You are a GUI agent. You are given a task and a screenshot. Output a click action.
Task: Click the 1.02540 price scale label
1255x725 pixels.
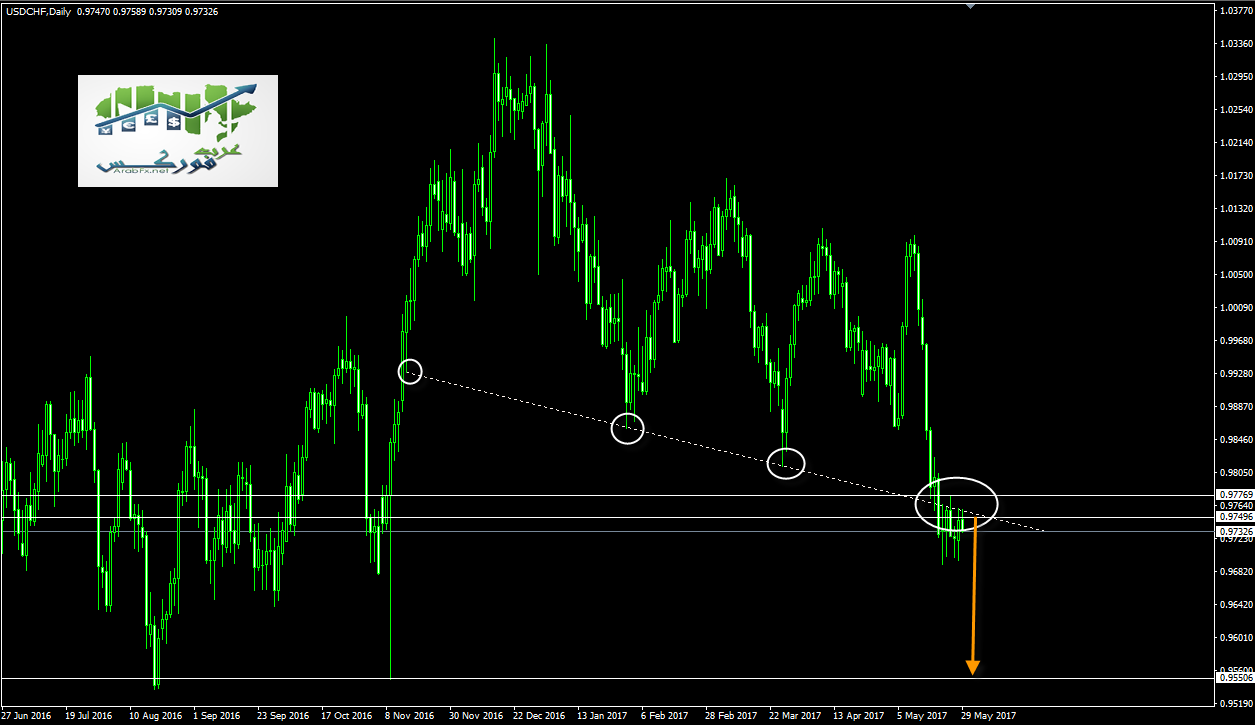pos(1237,110)
